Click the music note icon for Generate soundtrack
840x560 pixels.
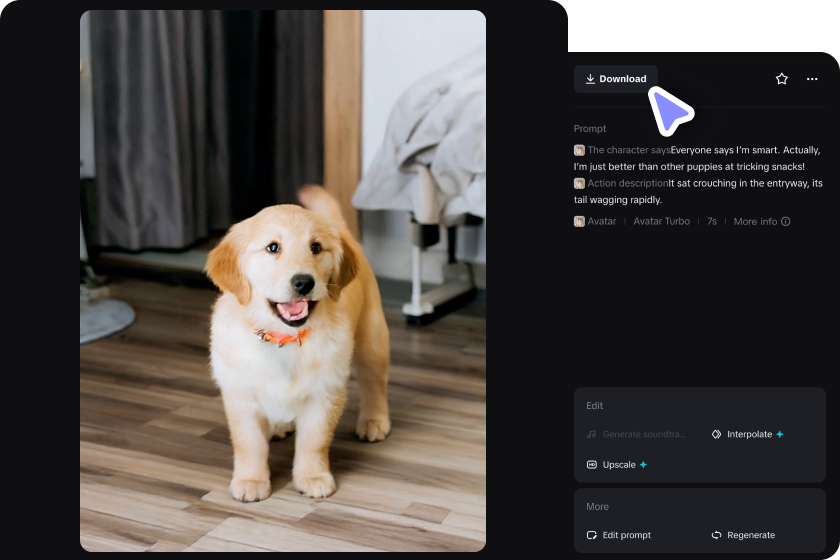(x=591, y=434)
